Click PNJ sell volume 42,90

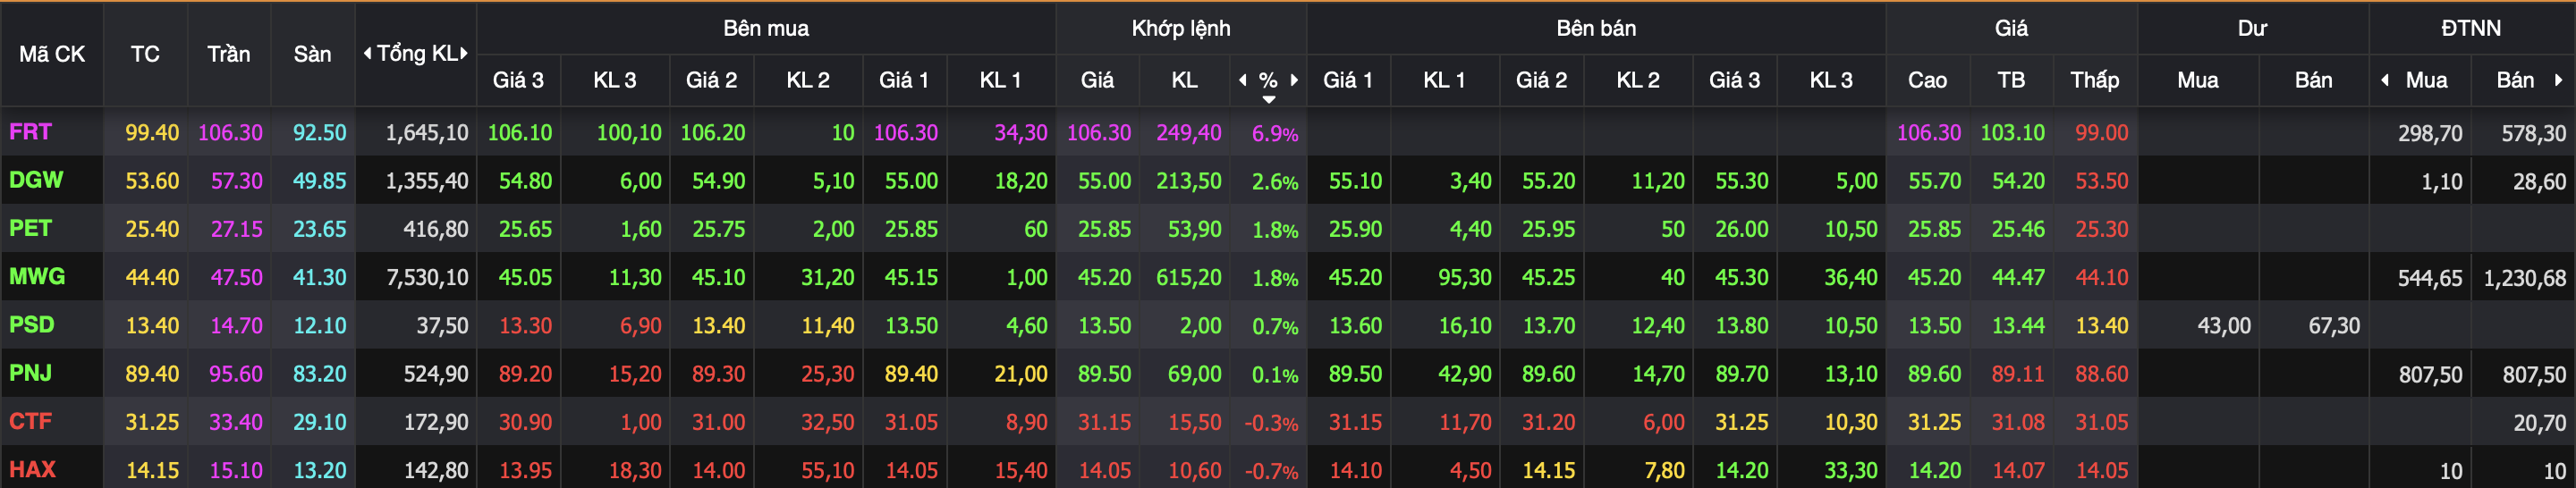click(1464, 374)
